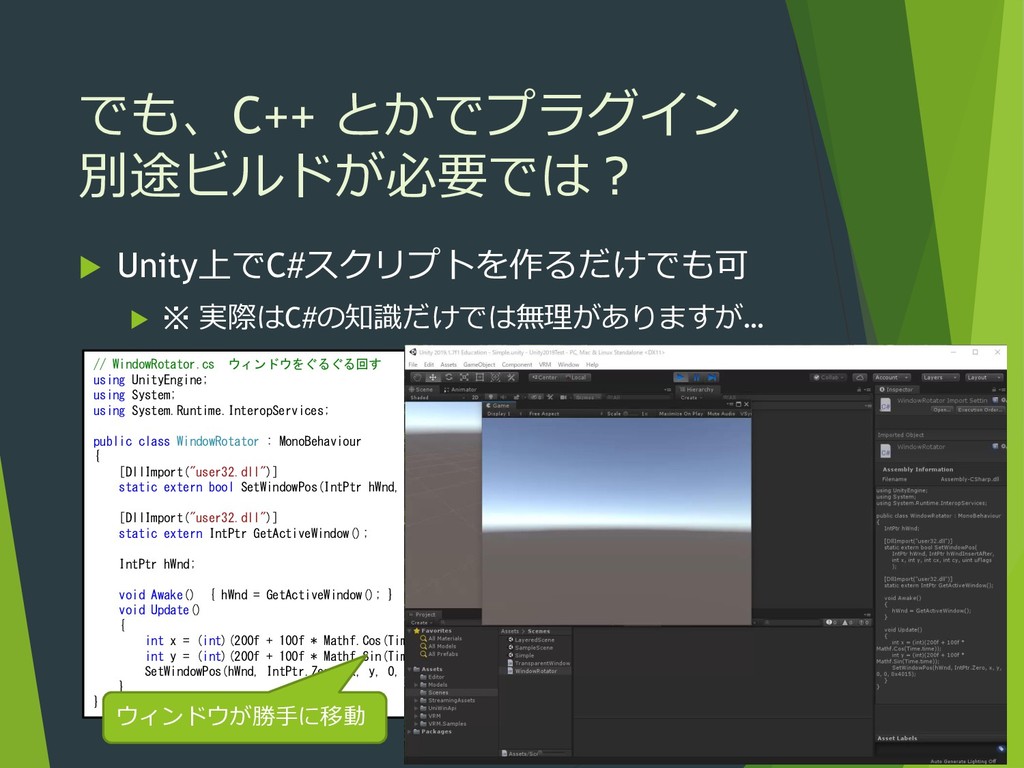
Task: Click the Unity logo in title bar
Action: 413,353
